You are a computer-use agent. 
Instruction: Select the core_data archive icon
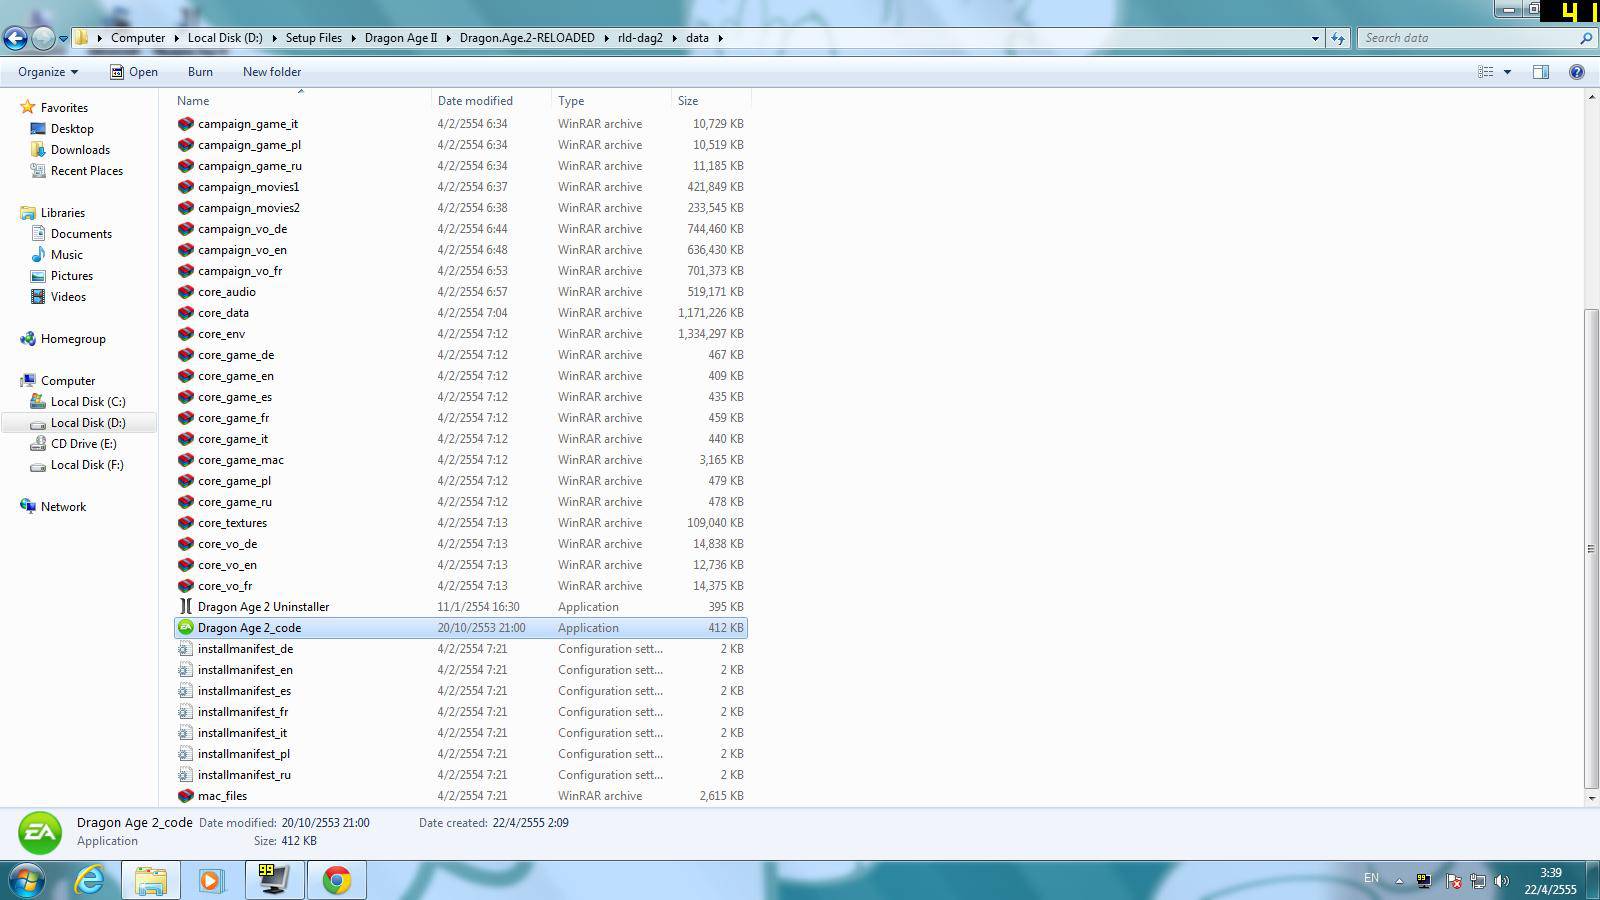[x=185, y=313]
